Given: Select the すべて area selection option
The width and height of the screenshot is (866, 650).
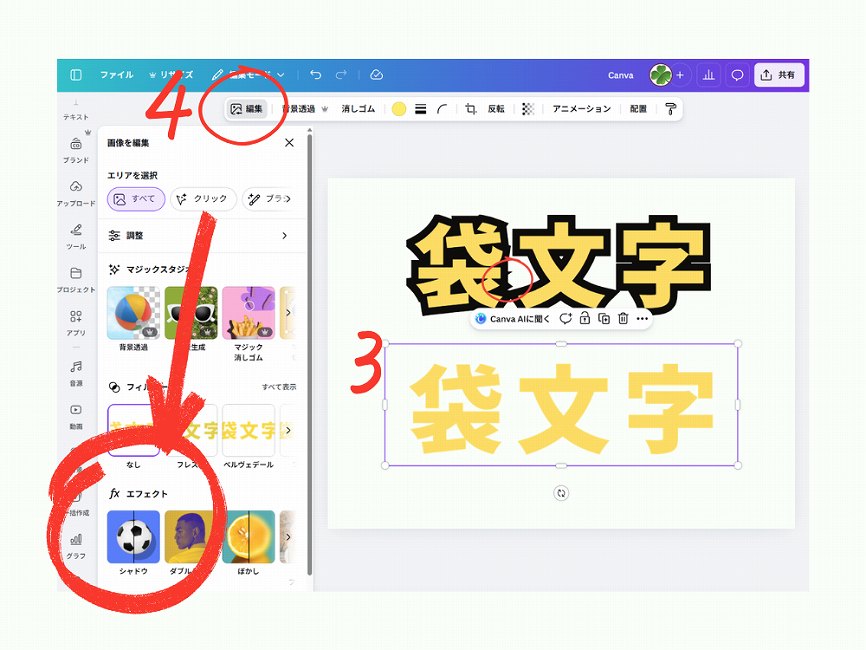Looking at the screenshot, I should pyautogui.click(x=136, y=199).
